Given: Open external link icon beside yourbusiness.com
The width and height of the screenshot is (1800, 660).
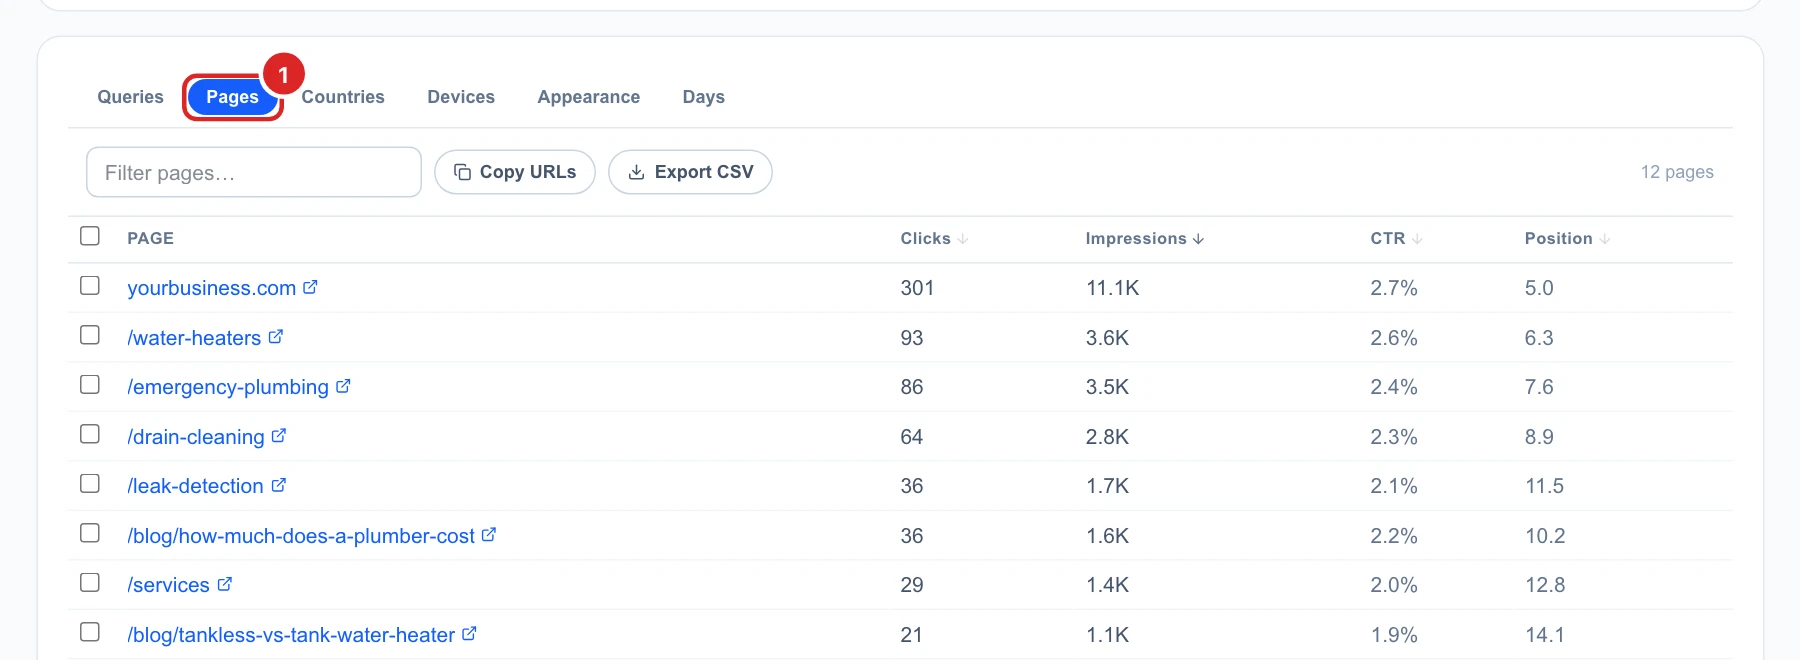Looking at the screenshot, I should point(310,287).
